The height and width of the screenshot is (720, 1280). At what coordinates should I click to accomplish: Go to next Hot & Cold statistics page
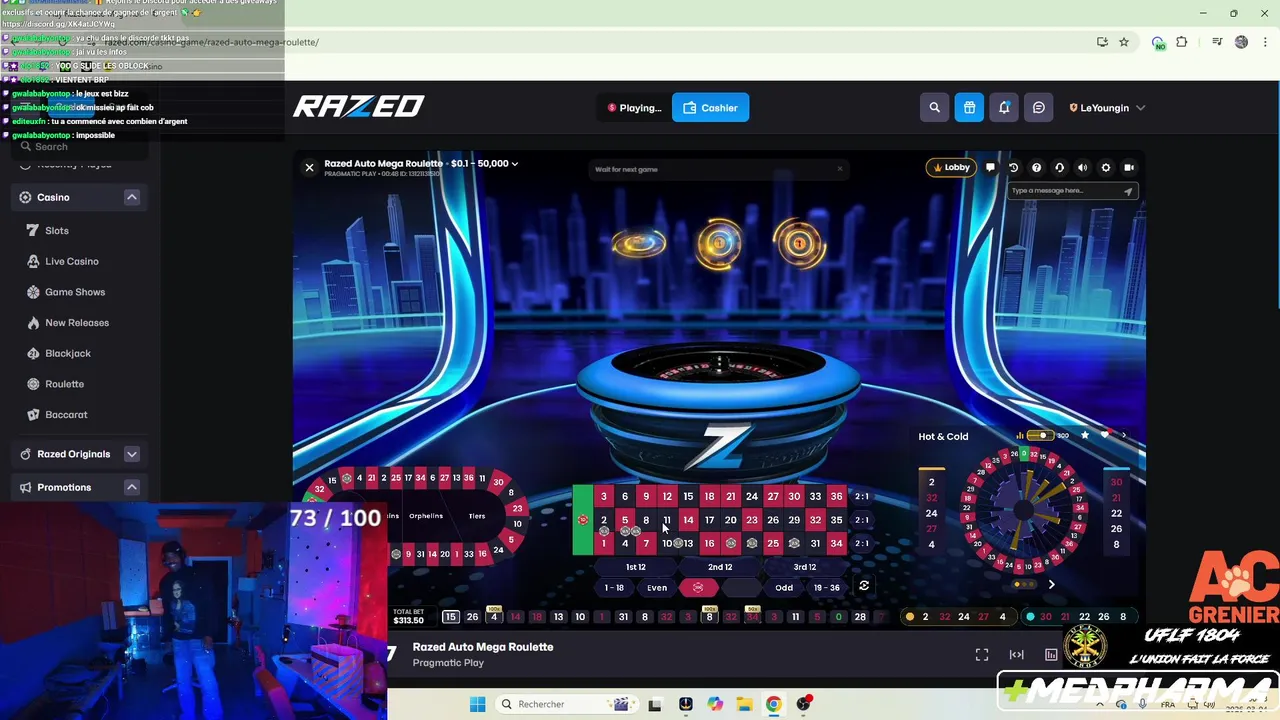click(1051, 585)
